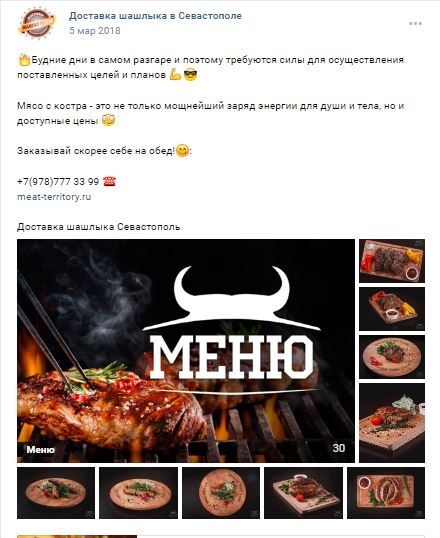This screenshot has height=538, width=440.
Task: Click the Меню album caption label
Action: click(x=40, y=449)
